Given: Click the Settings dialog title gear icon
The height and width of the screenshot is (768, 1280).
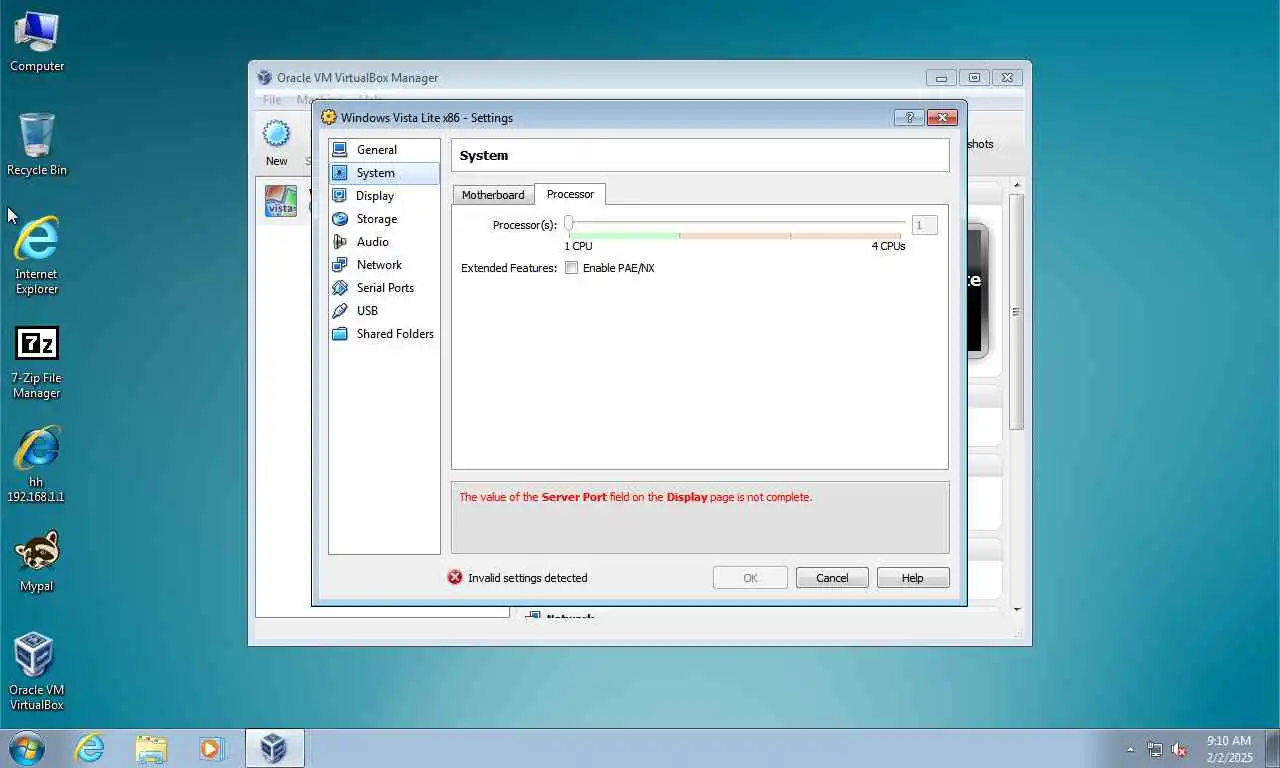Looking at the screenshot, I should coord(329,117).
